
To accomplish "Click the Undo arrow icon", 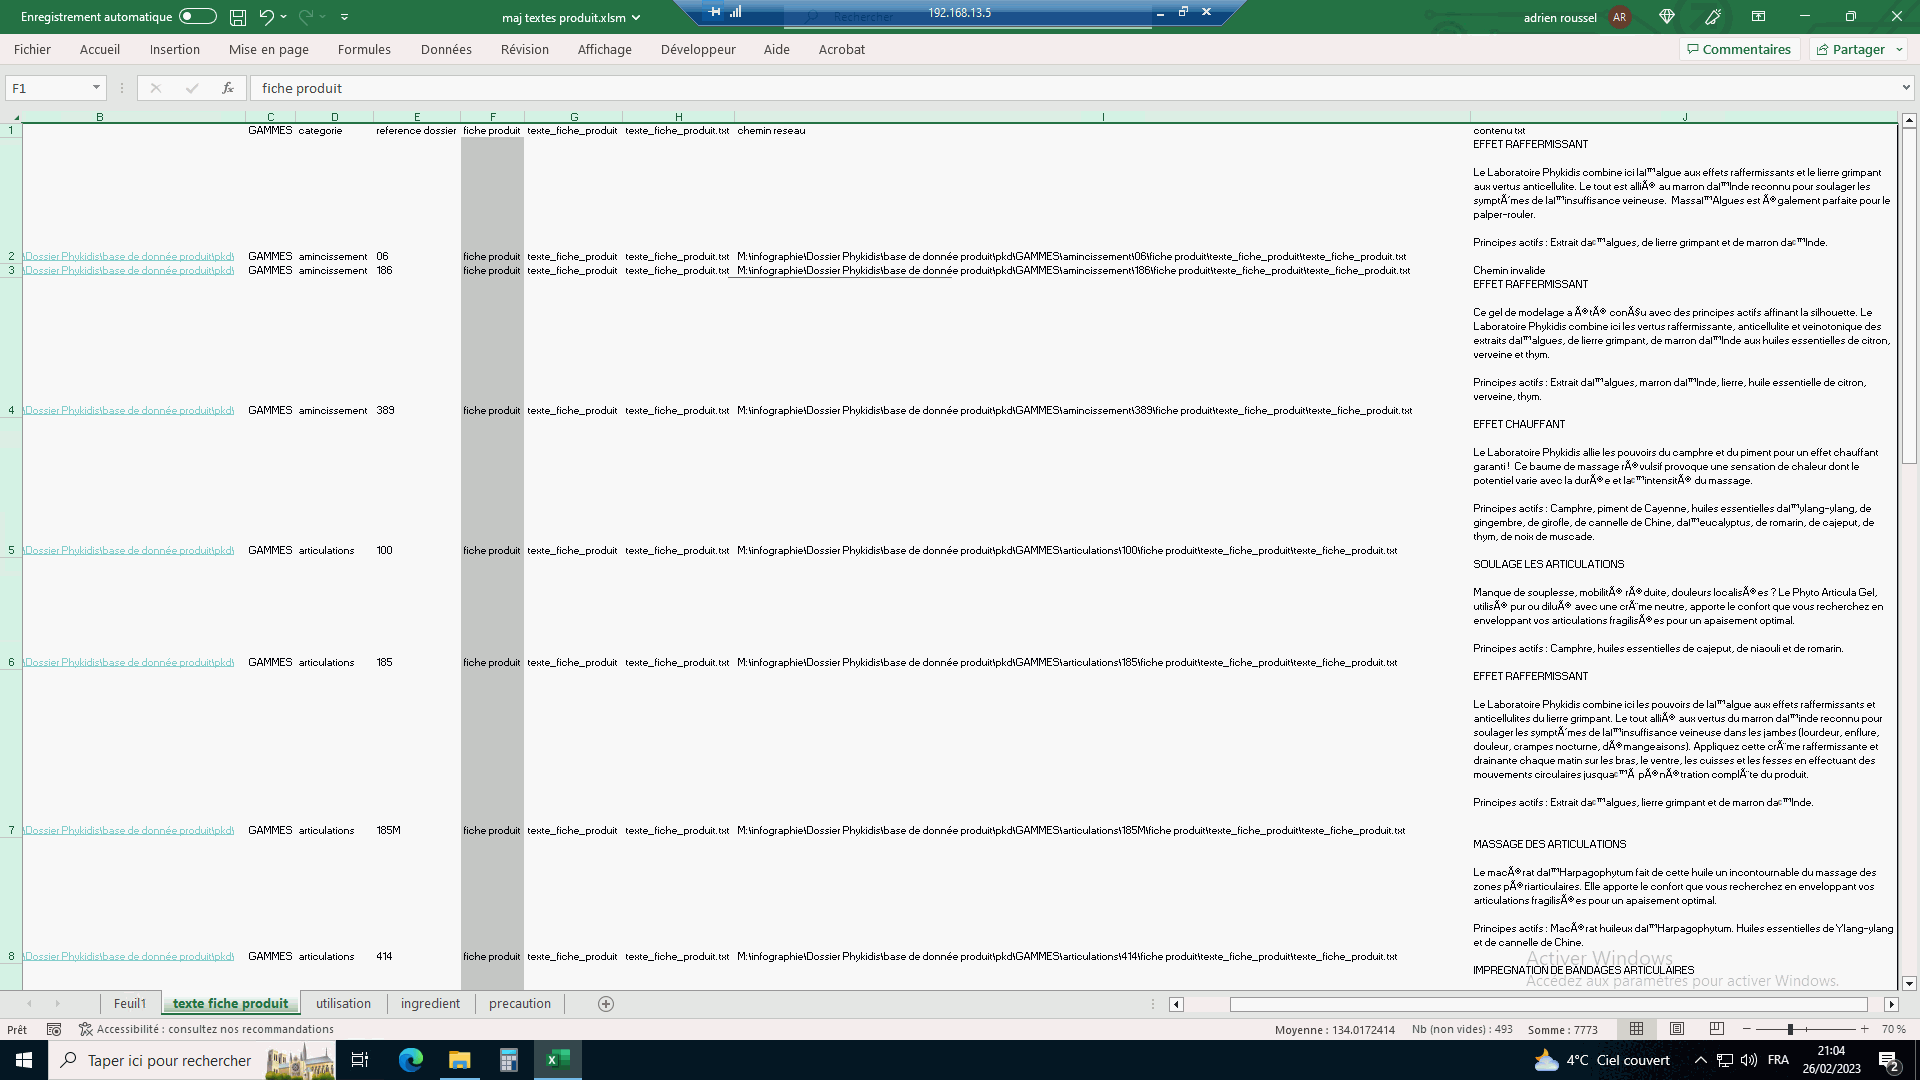I will click(x=266, y=17).
